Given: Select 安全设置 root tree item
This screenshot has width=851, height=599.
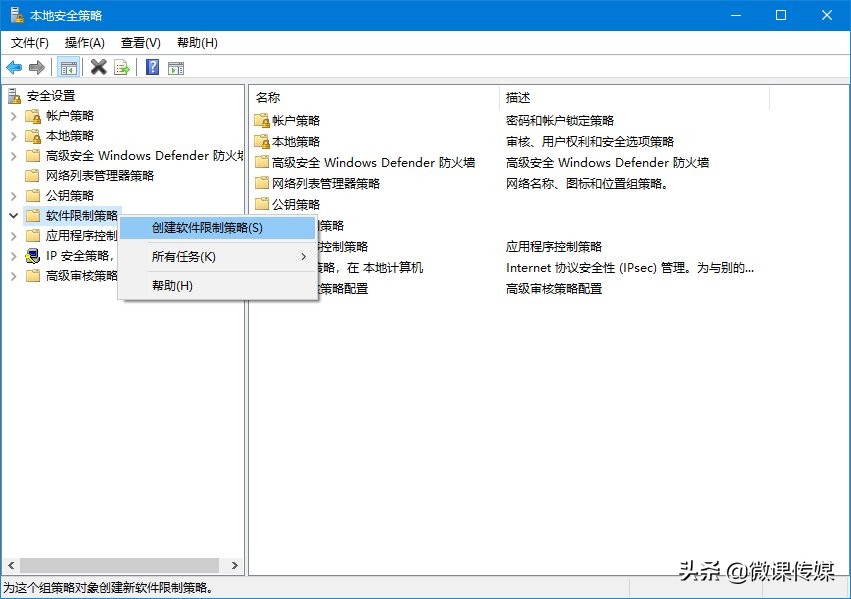Looking at the screenshot, I should (51, 96).
